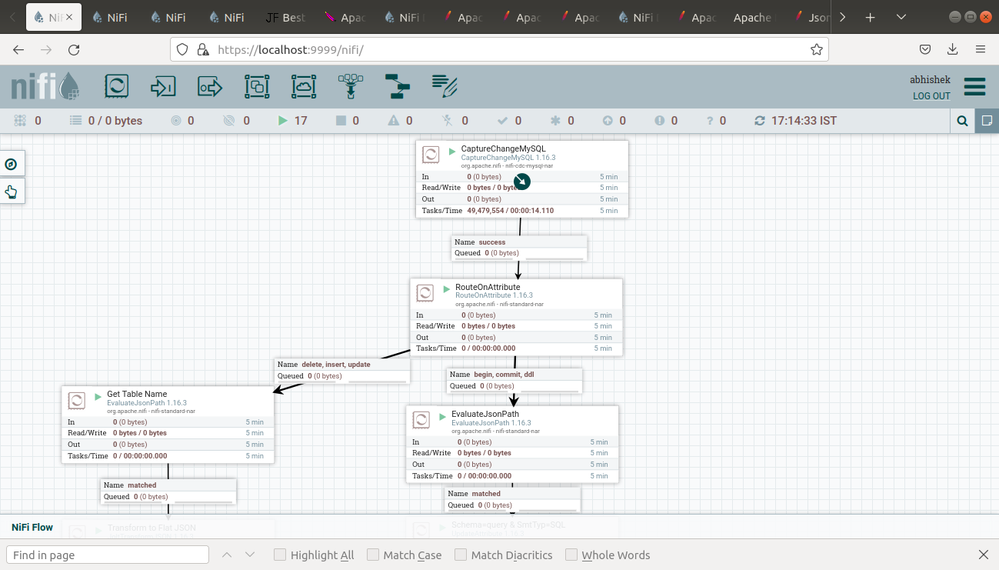Screen dimensions: 999x570
Task: Select the Process Group toolbar icon
Action: (x=257, y=87)
